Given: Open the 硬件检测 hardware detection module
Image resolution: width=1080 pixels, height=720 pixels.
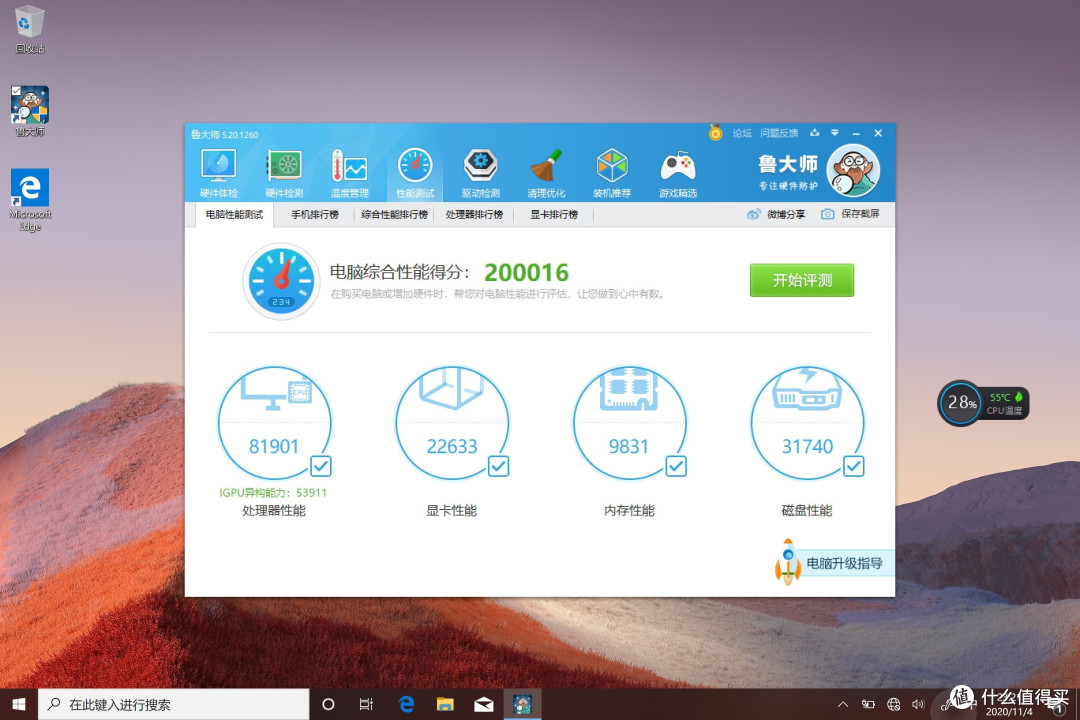Looking at the screenshot, I should [x=284, y=173].
